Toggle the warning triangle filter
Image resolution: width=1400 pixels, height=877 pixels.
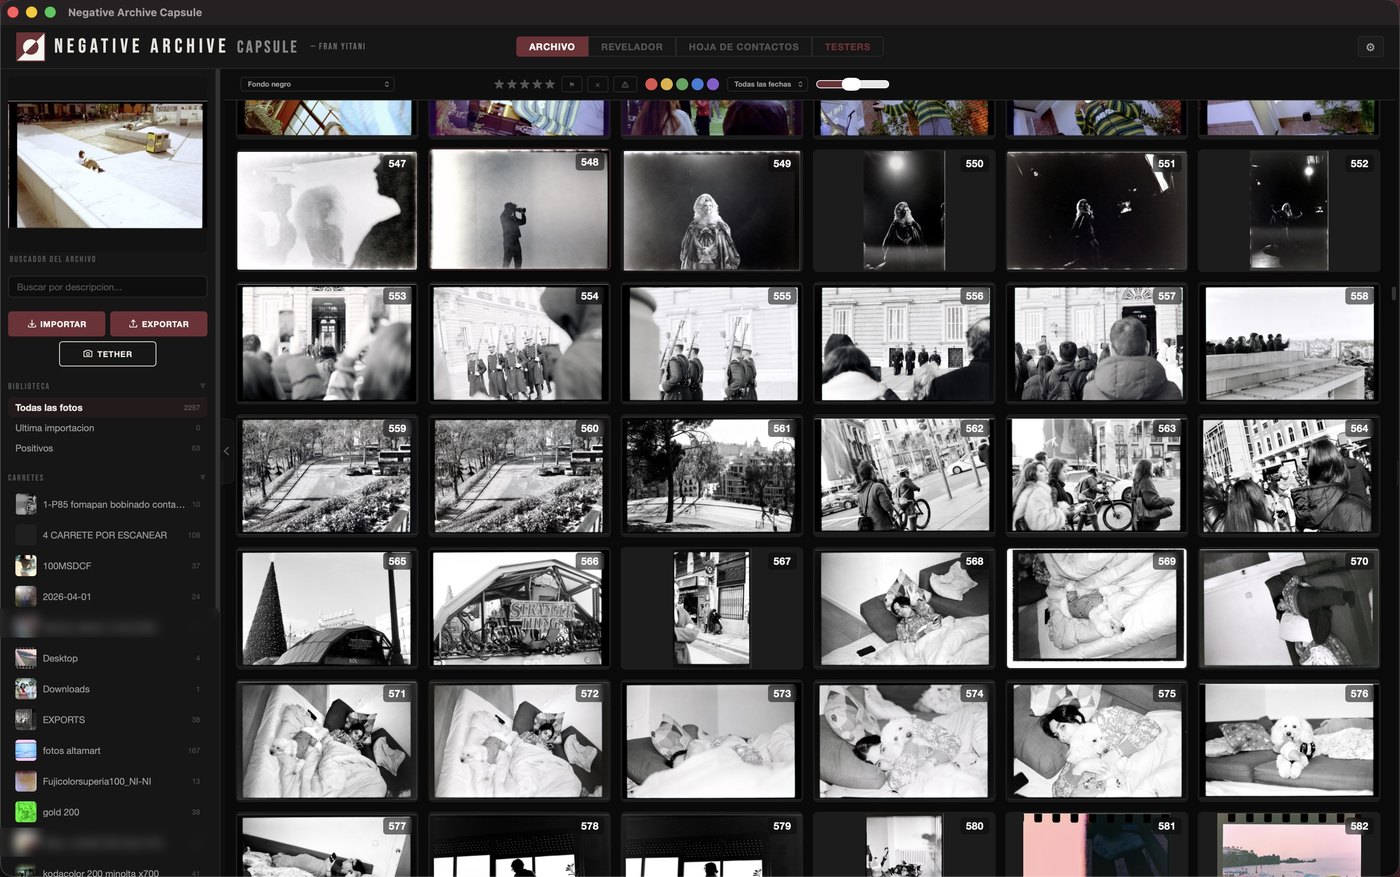(625, 84)
